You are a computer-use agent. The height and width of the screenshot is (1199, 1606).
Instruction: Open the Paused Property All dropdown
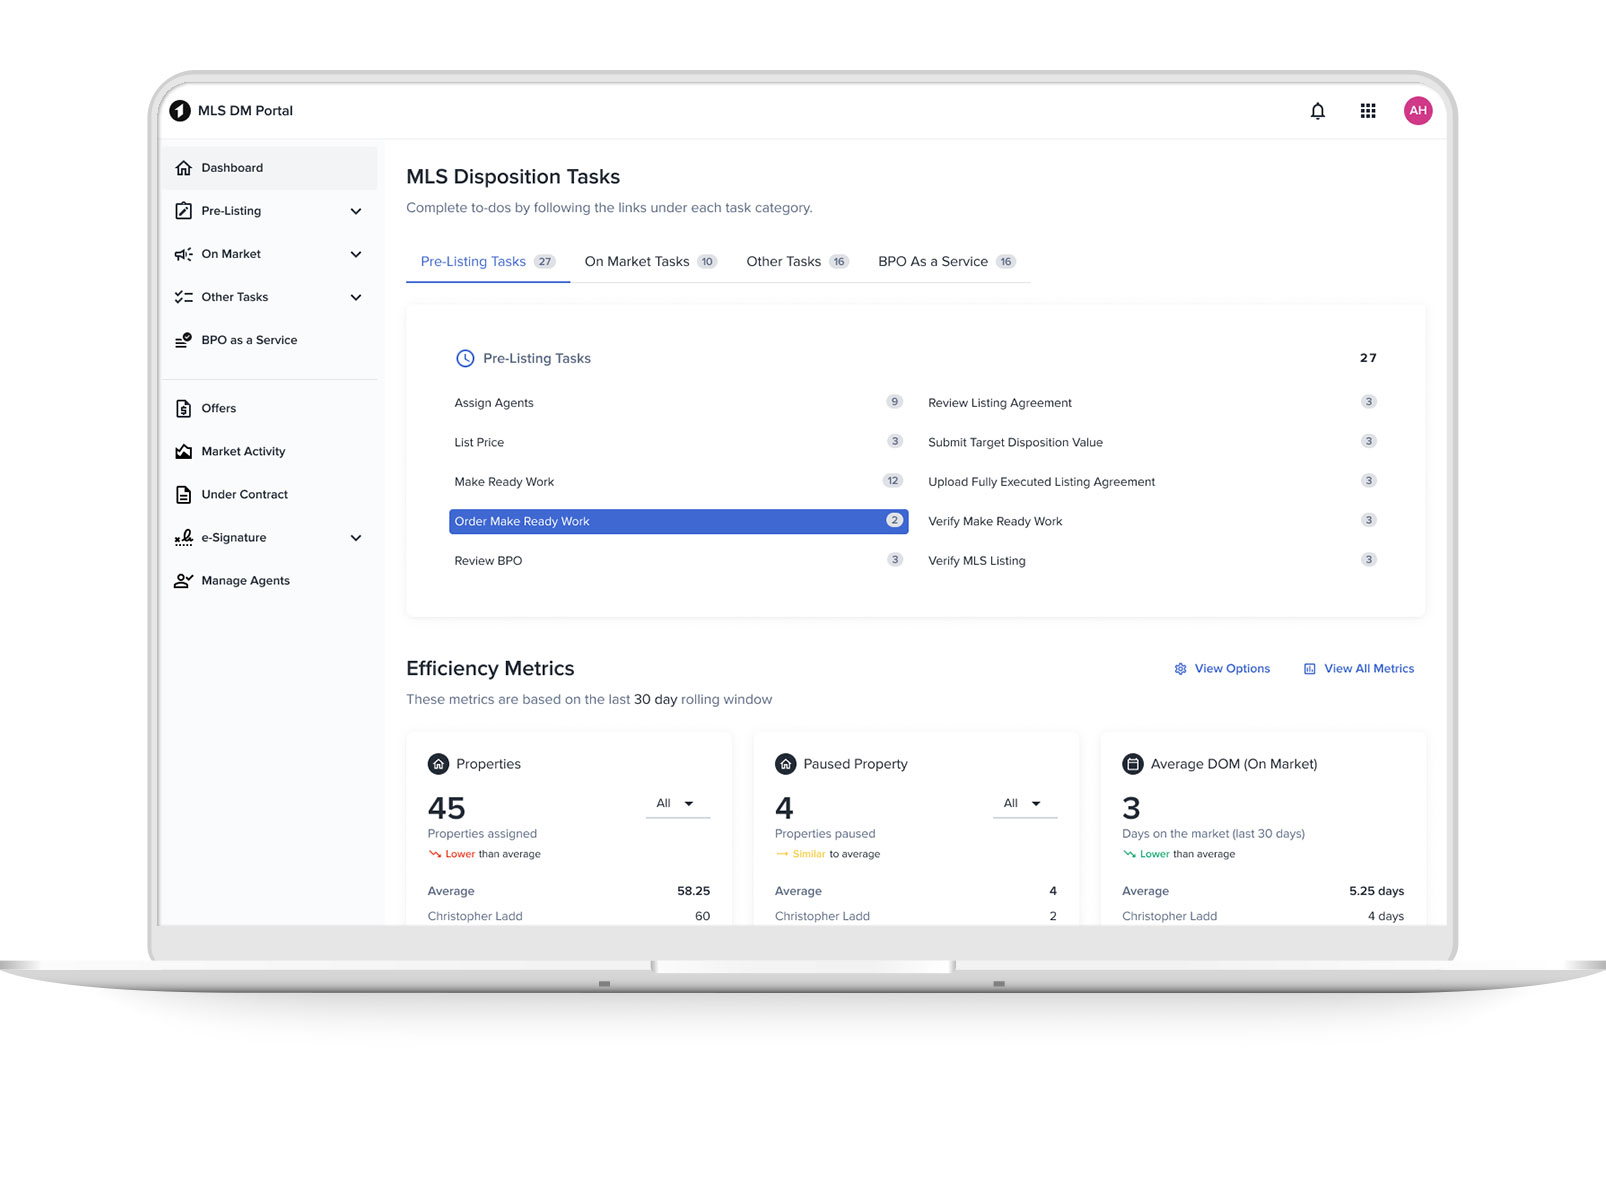pos(1024,804)
